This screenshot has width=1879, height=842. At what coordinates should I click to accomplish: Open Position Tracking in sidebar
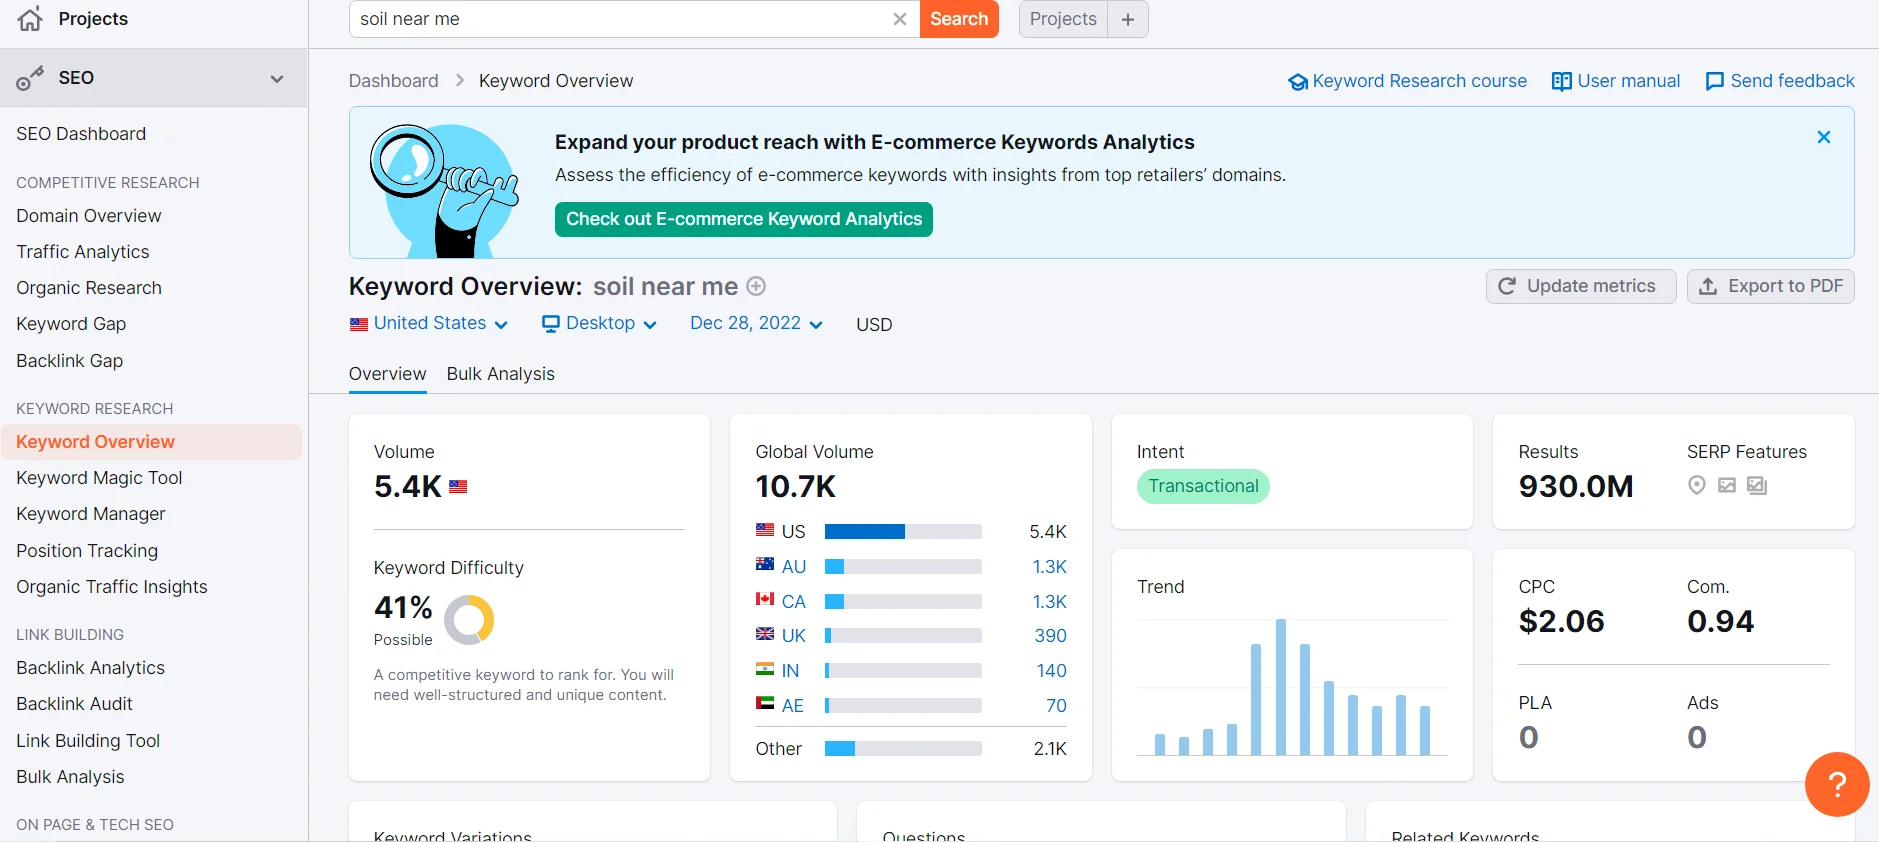pos(87,551)
